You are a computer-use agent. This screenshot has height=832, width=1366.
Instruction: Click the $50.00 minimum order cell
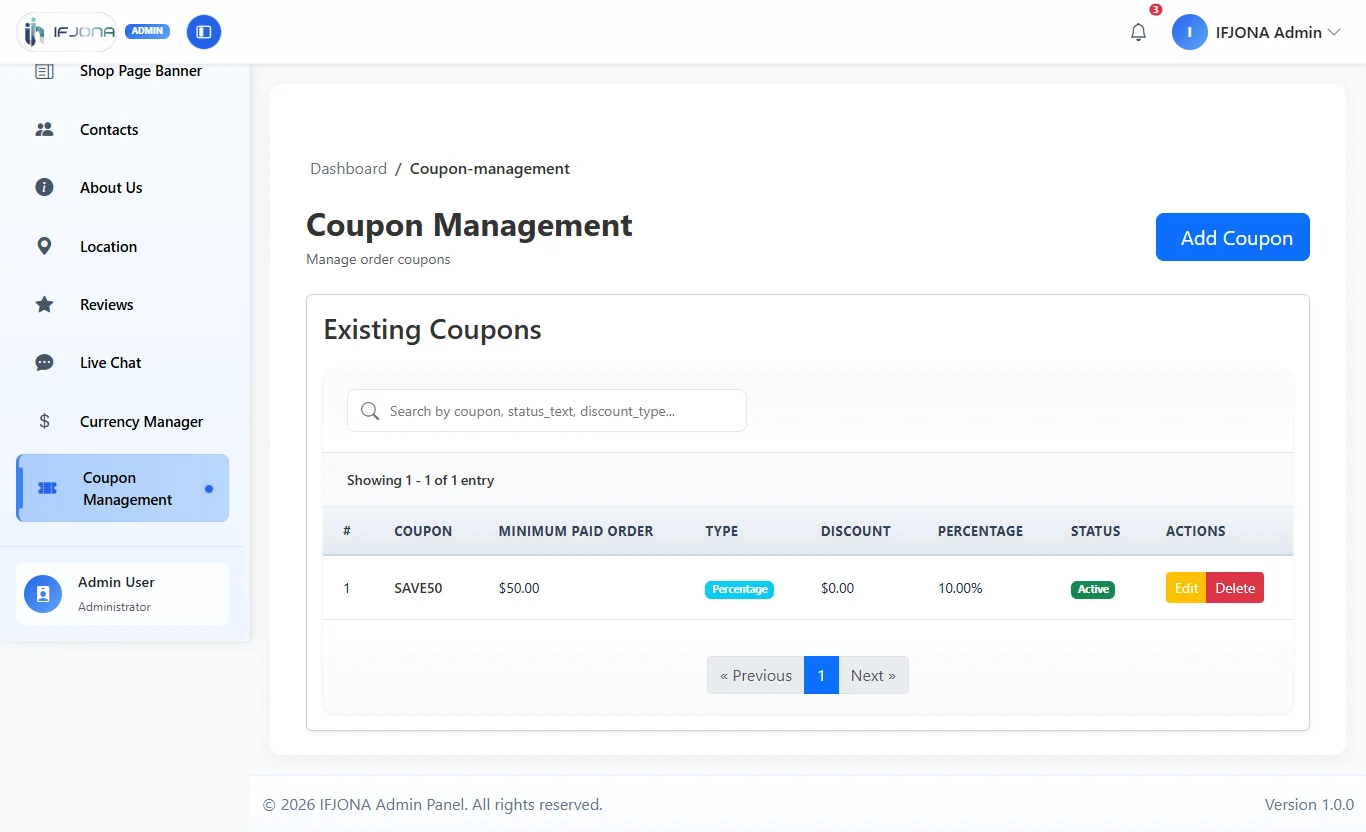point(519,588)
